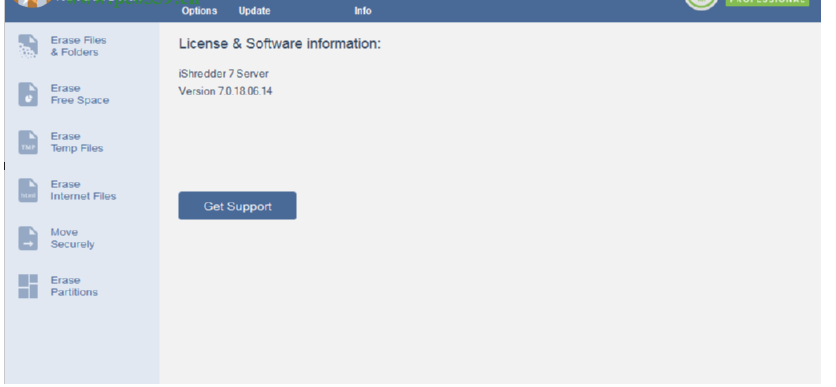Click the Erase Files & Folders icon

pyautogui.click(x=28, y=46)
